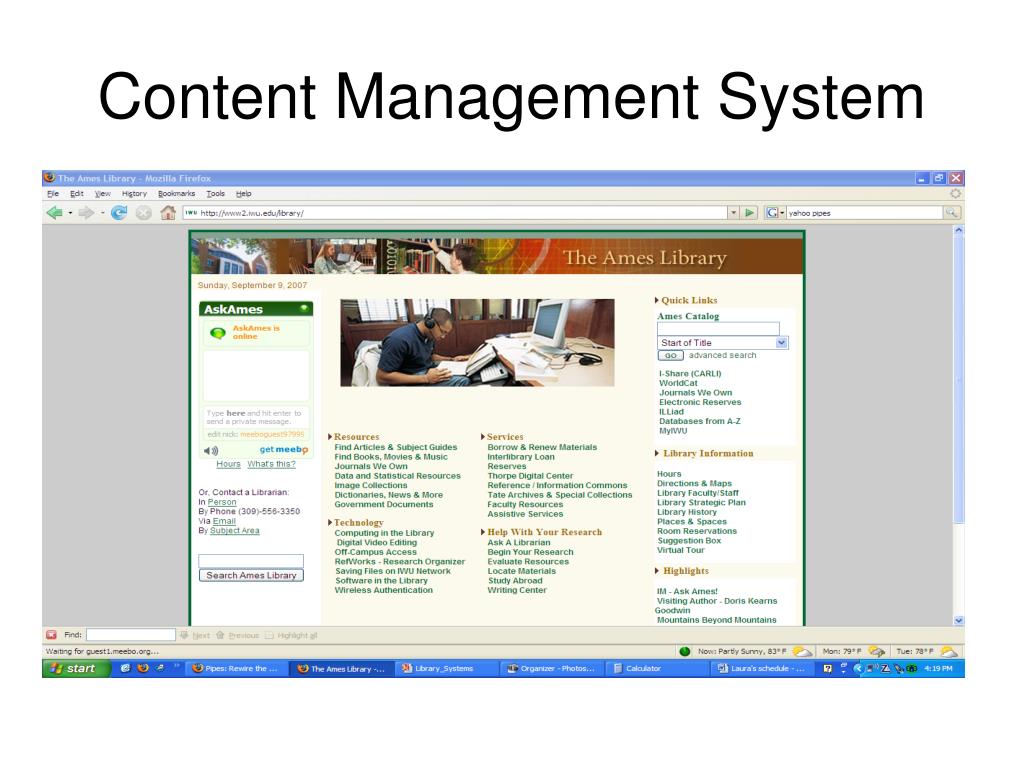Open the Help menu
This screenshot has height=768, width=1024.
[244, 194]
